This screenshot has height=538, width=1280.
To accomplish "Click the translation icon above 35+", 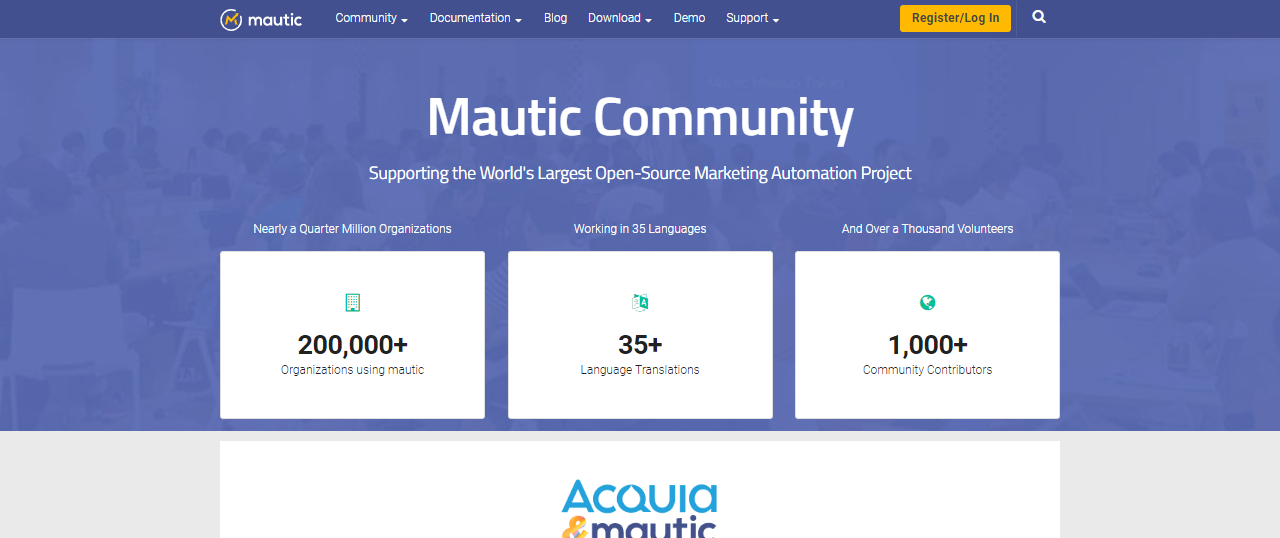I will pos(640,302).
